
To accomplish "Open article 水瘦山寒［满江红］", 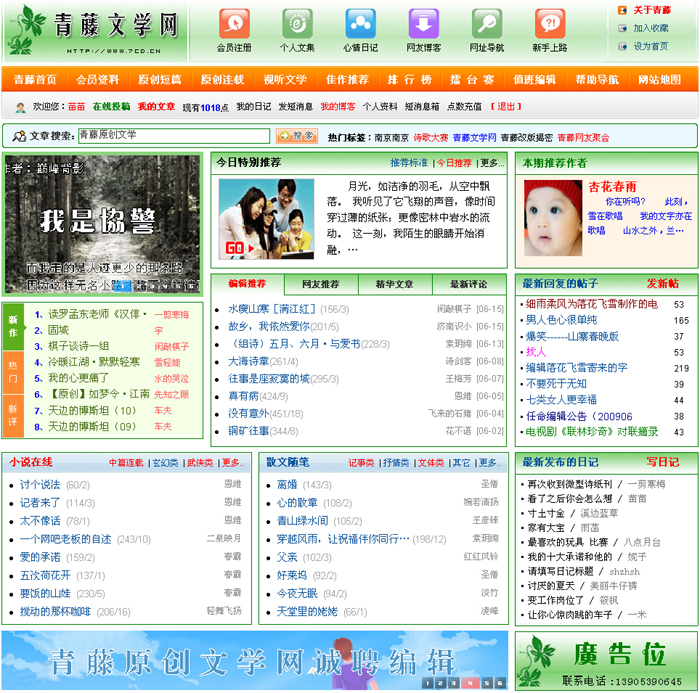I will tap(271, 309).
